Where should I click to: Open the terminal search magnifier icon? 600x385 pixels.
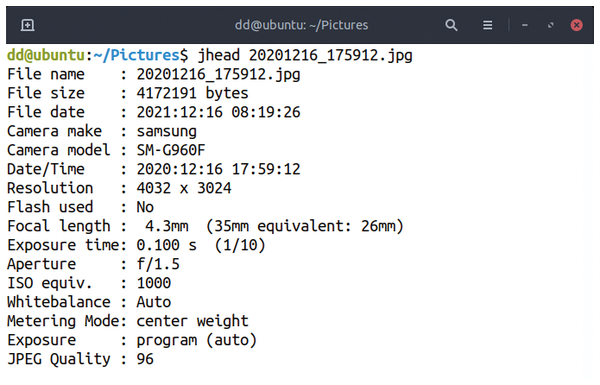[x=451, y=25]
